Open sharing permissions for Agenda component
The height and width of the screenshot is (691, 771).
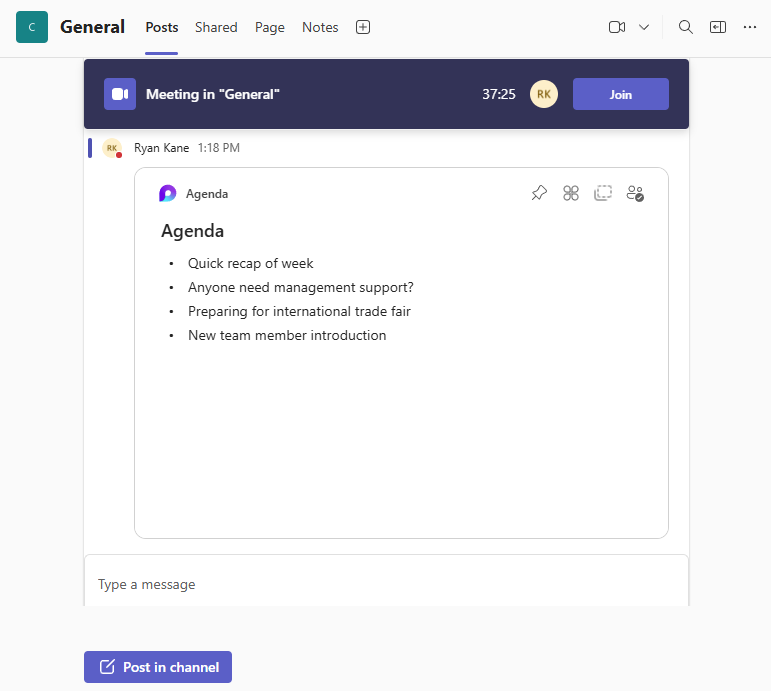point(635,193)
